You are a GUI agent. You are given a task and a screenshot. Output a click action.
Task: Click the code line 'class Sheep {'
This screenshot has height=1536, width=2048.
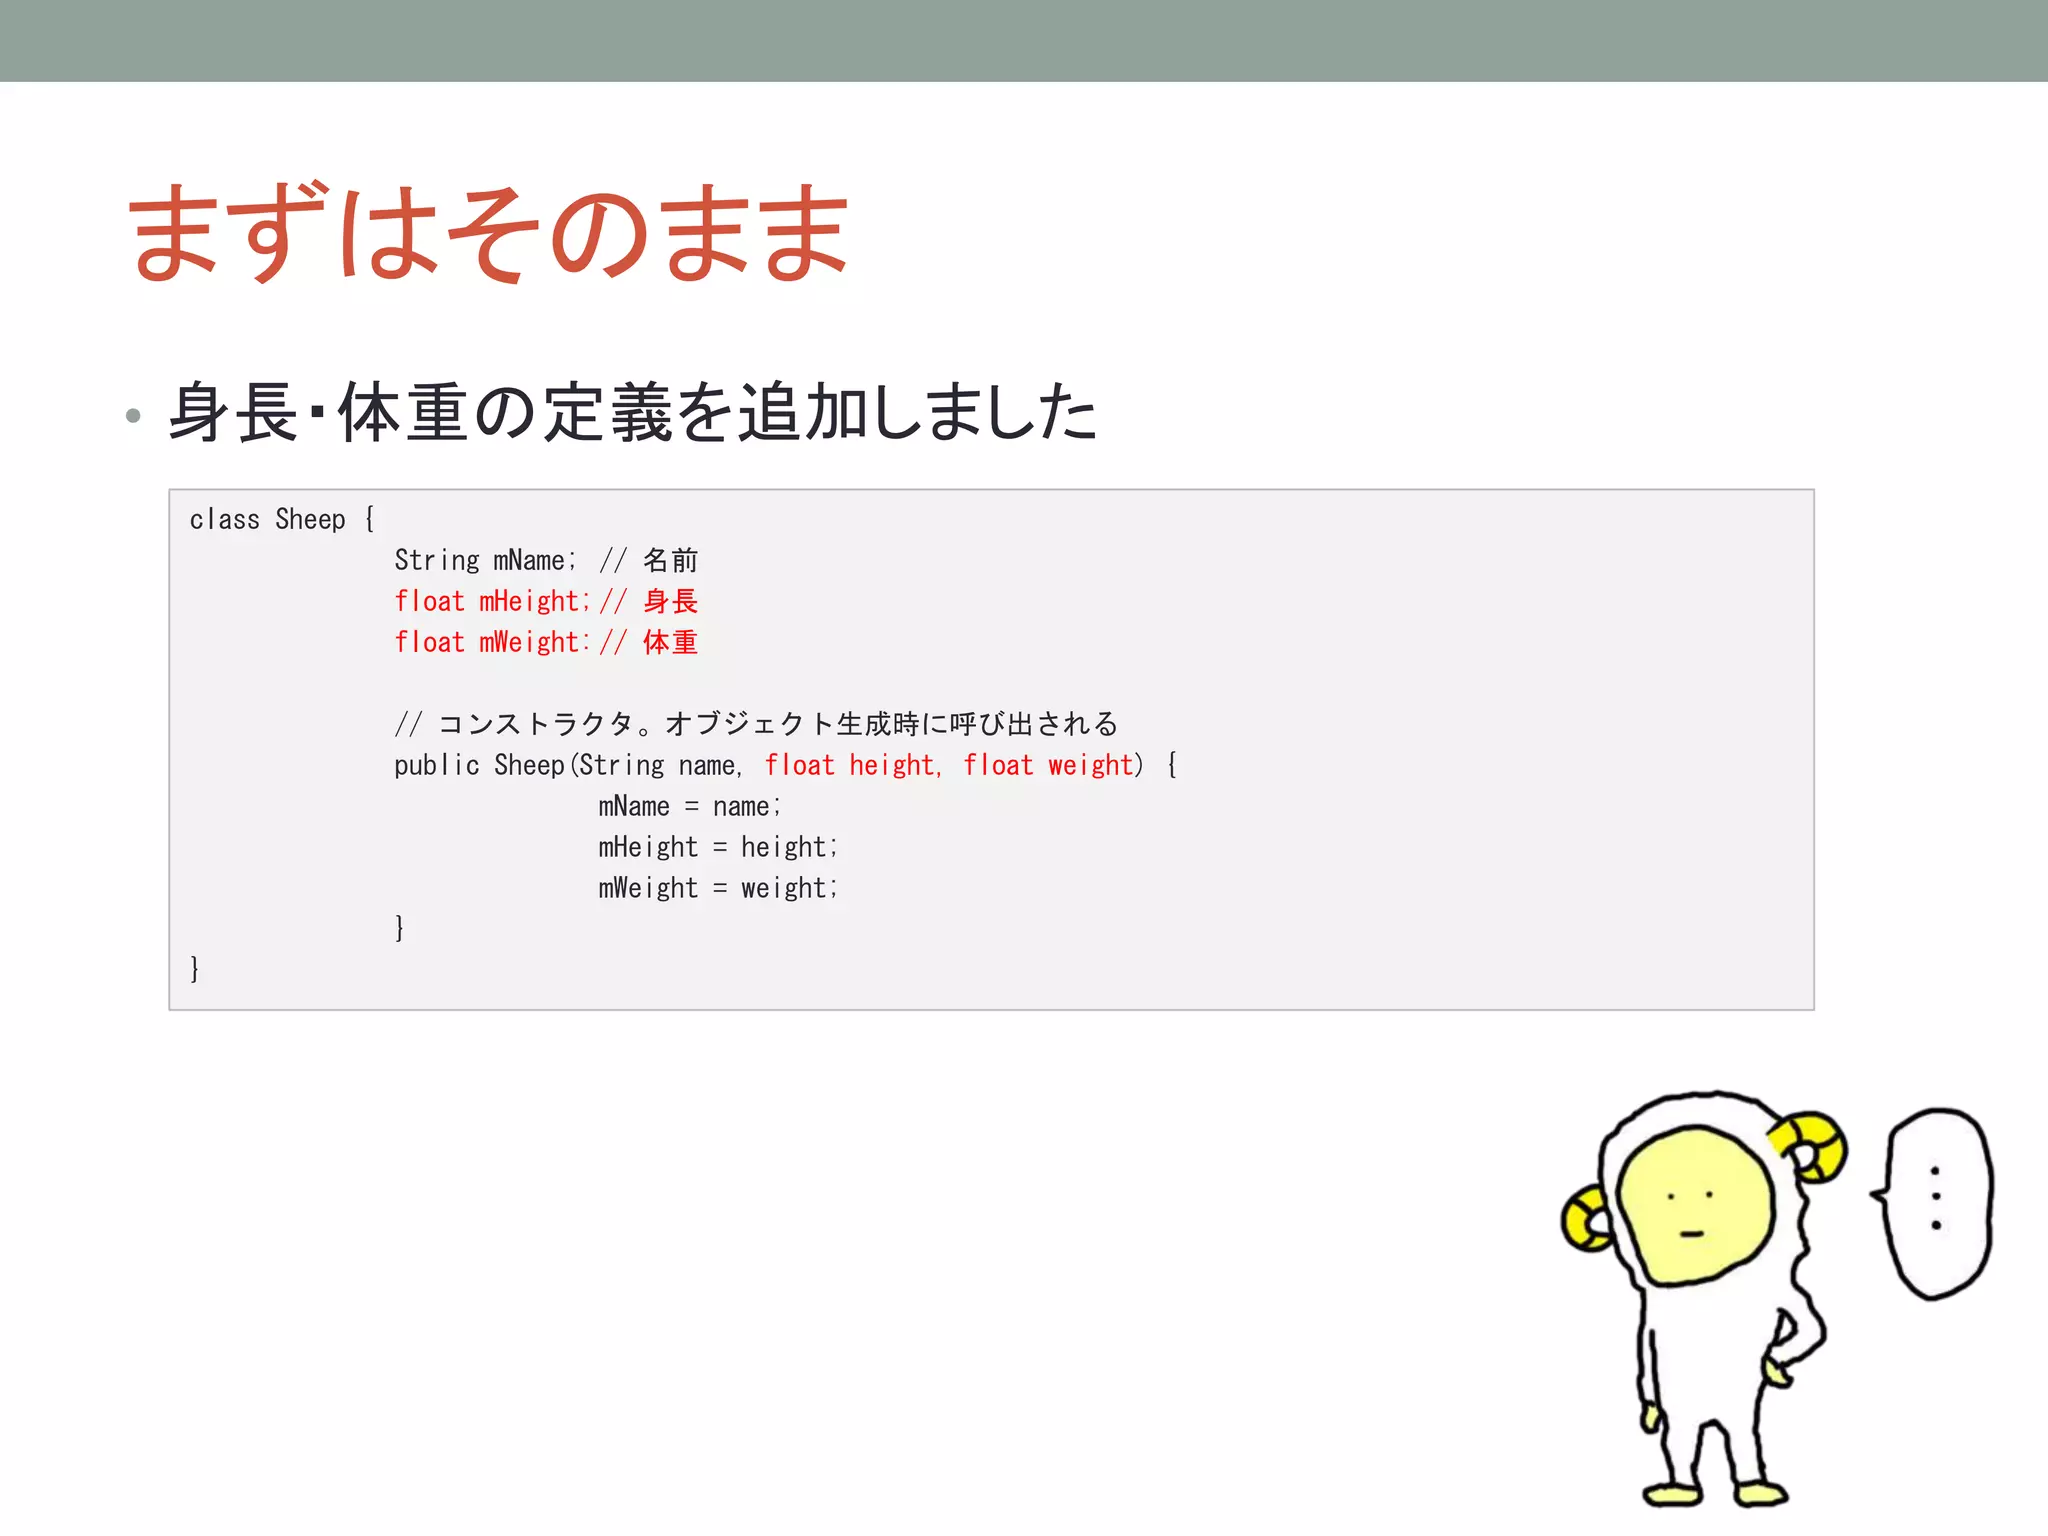point(283,519)
